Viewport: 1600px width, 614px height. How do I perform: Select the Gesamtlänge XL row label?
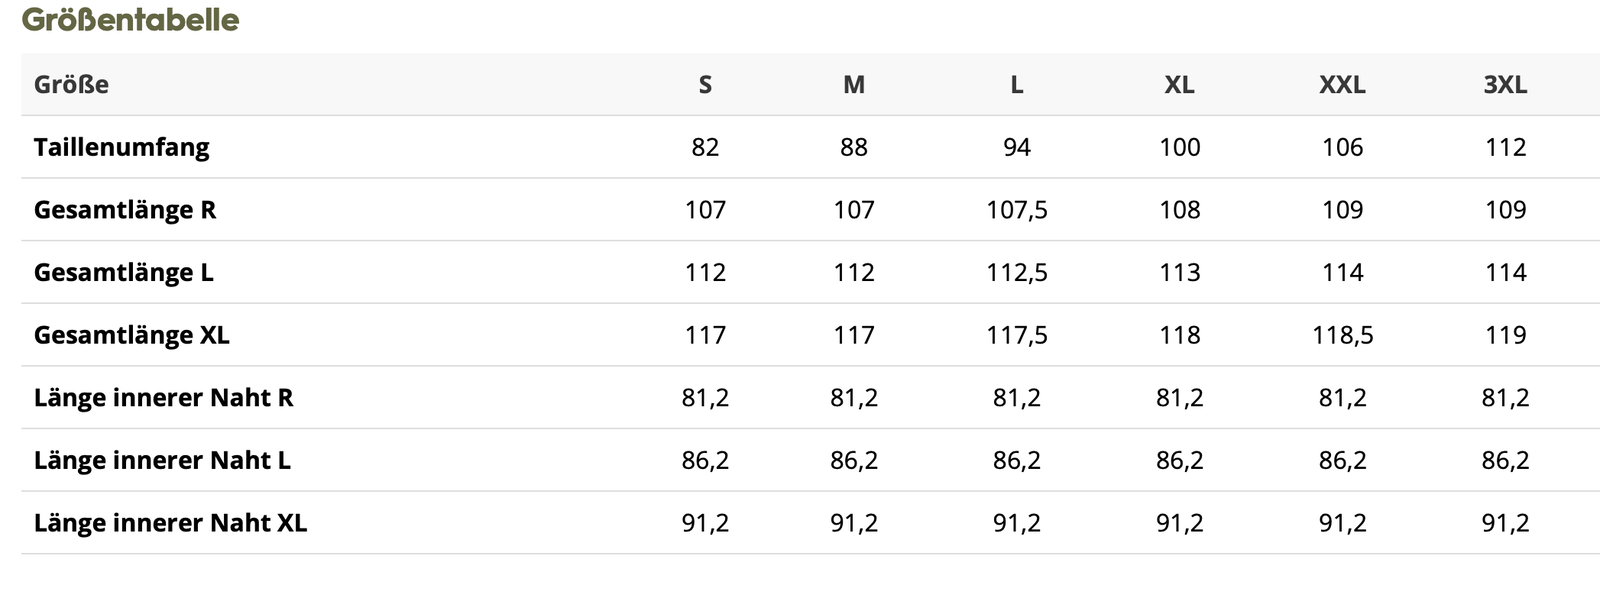click(x=132, y=335)
